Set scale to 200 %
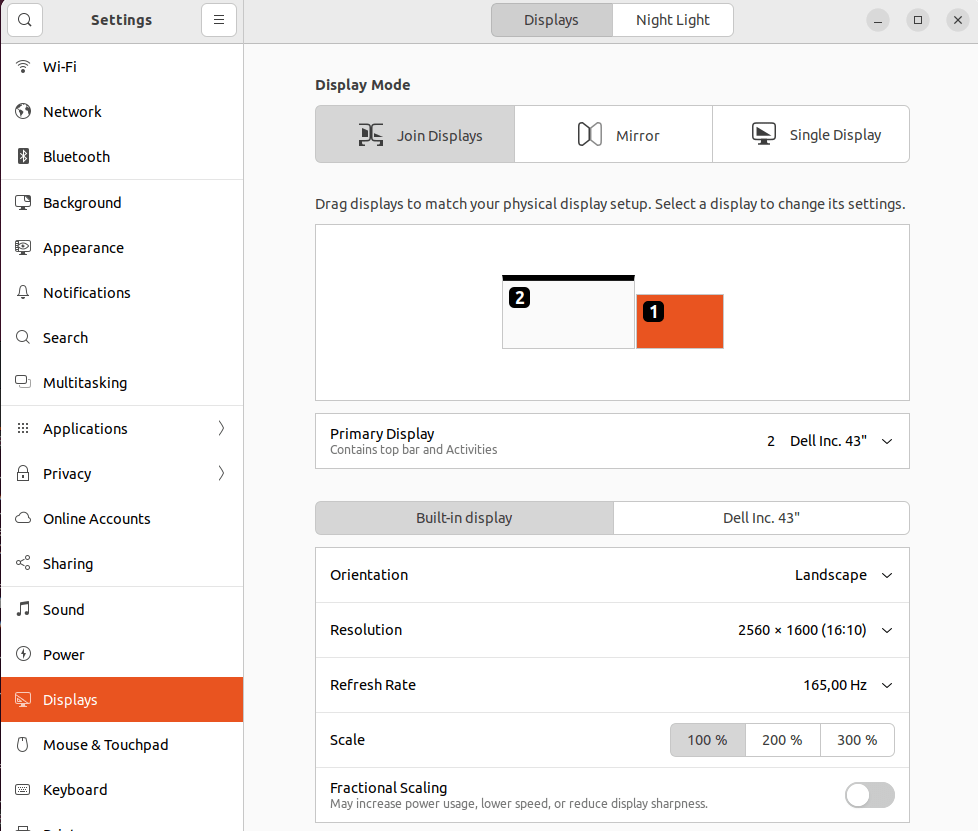The width and height of the screenshot is (978, 831). [783, 740]
